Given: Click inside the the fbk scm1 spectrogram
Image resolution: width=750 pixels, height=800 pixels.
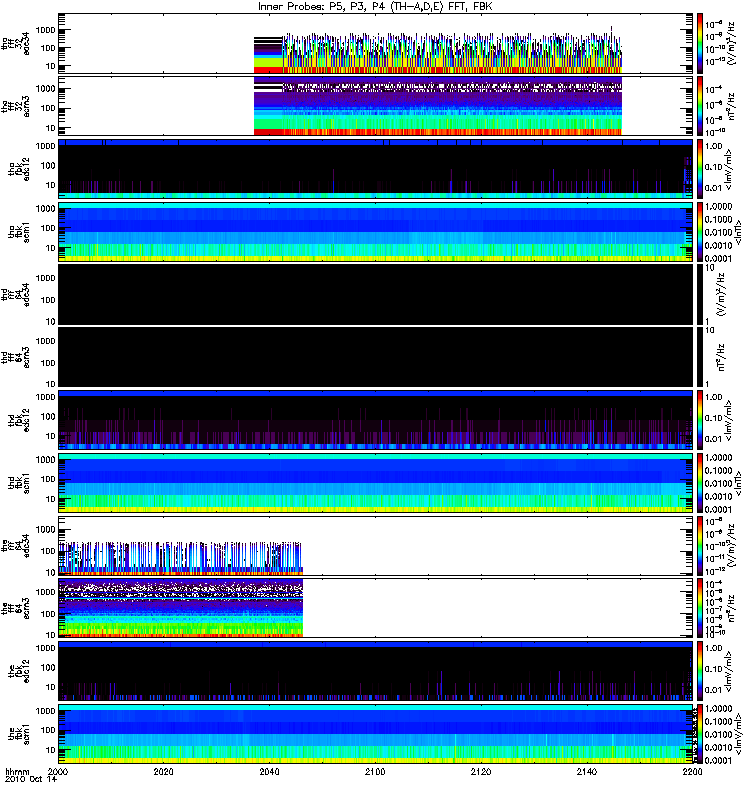Looking at the screenshot, I should (x=375, y=734).
